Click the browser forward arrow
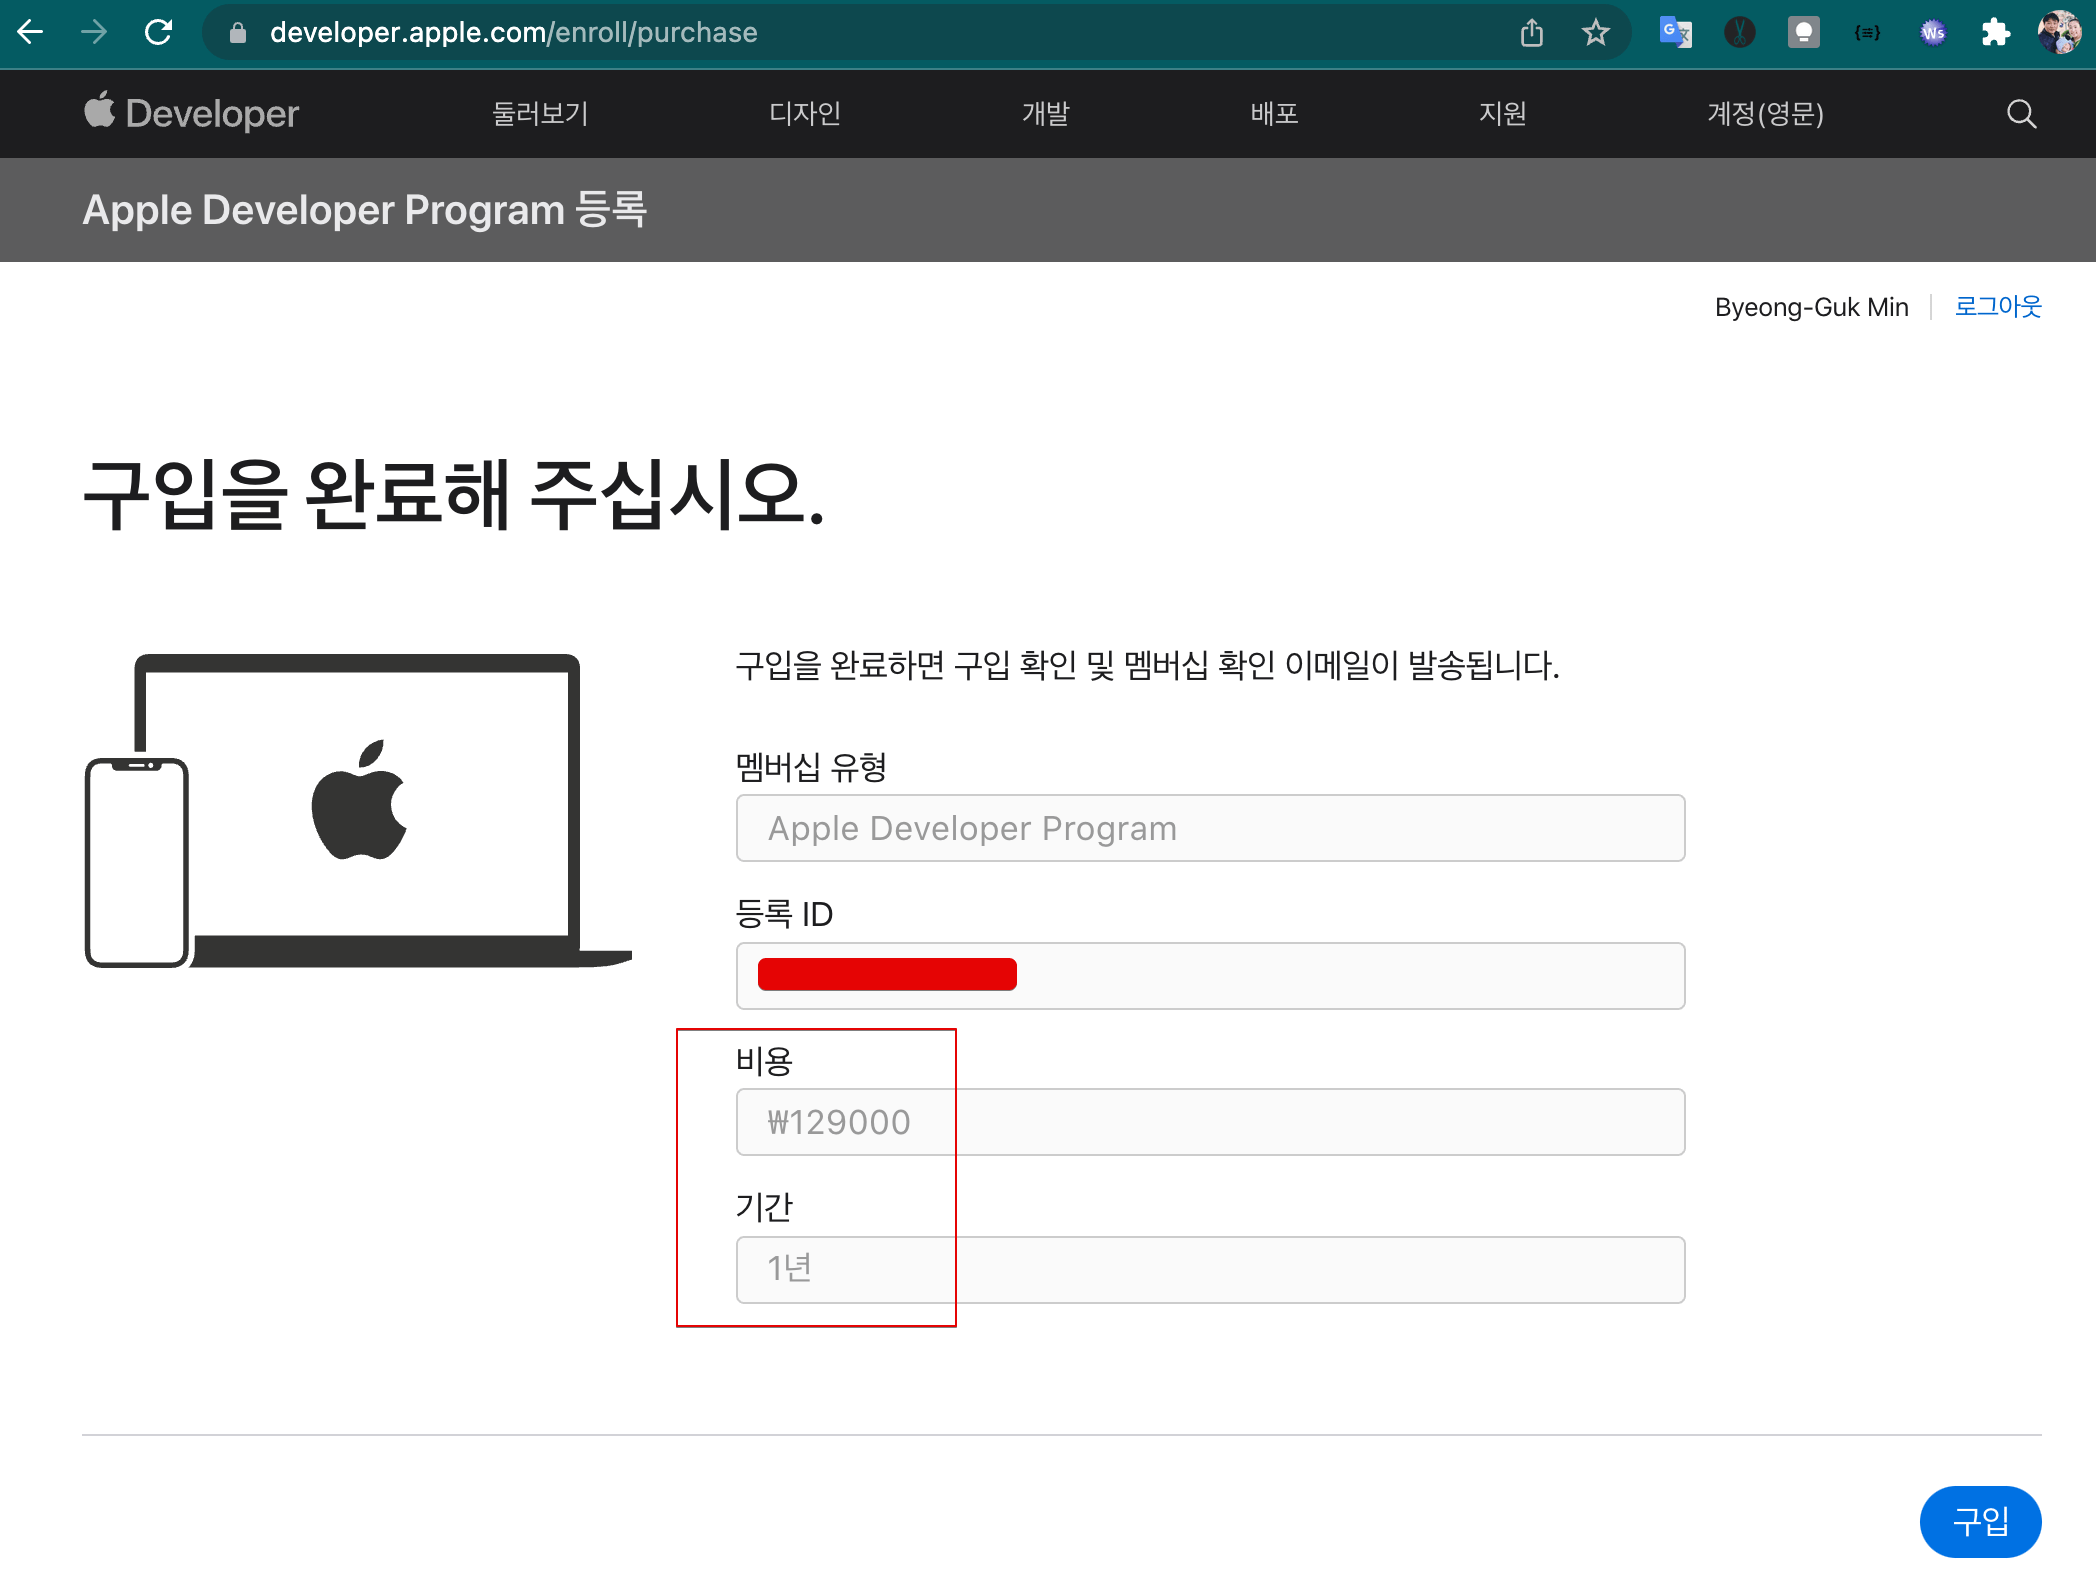Image resolution: width=2096 pixels, height=1578 pixels. coord(94,33)
